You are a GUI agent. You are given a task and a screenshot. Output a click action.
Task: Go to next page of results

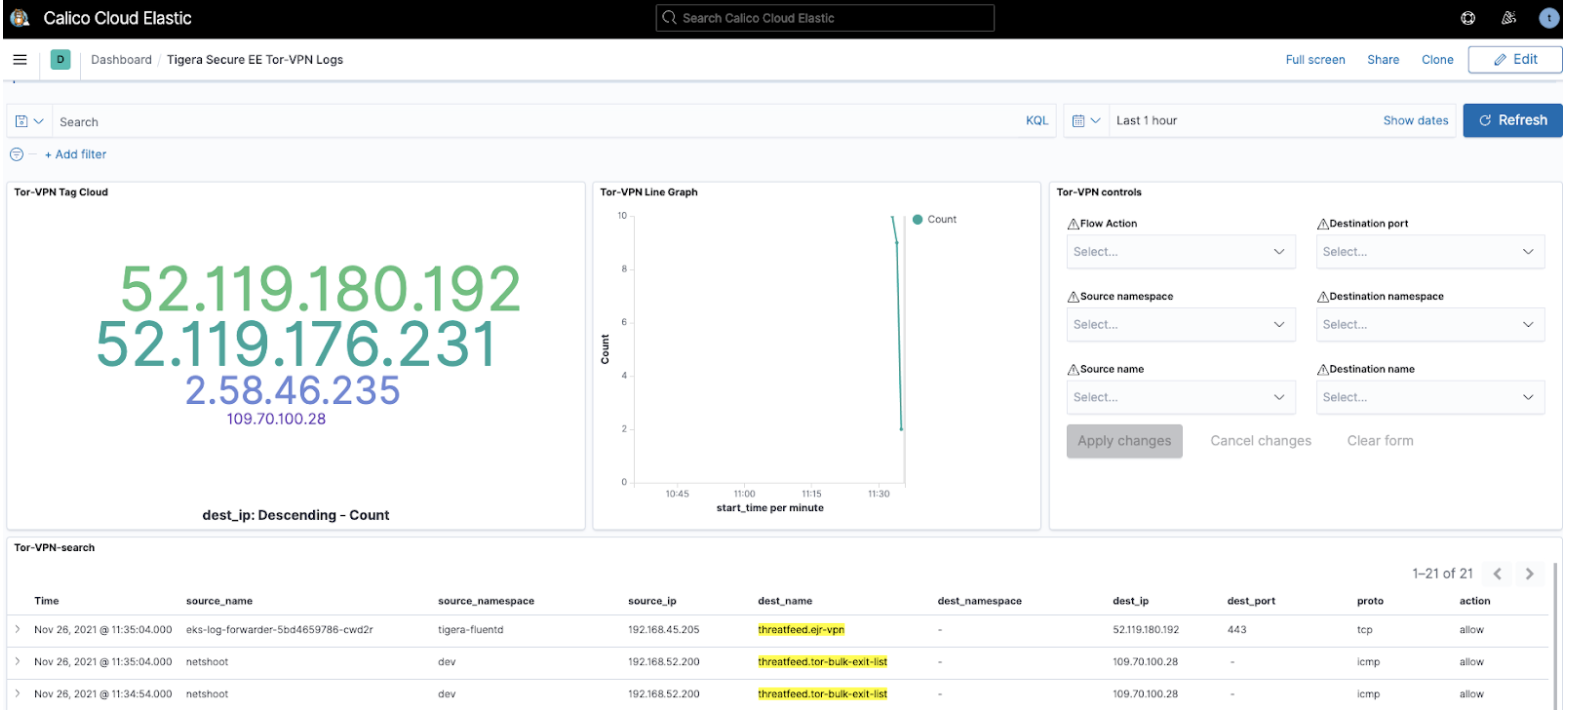pyautogui.click(x=1529, y=574)
